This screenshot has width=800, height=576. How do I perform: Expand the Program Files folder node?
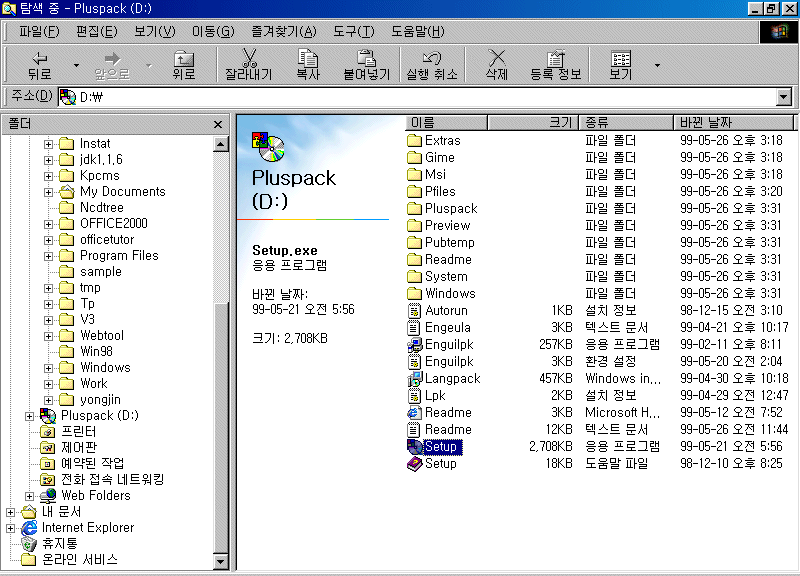48,256
